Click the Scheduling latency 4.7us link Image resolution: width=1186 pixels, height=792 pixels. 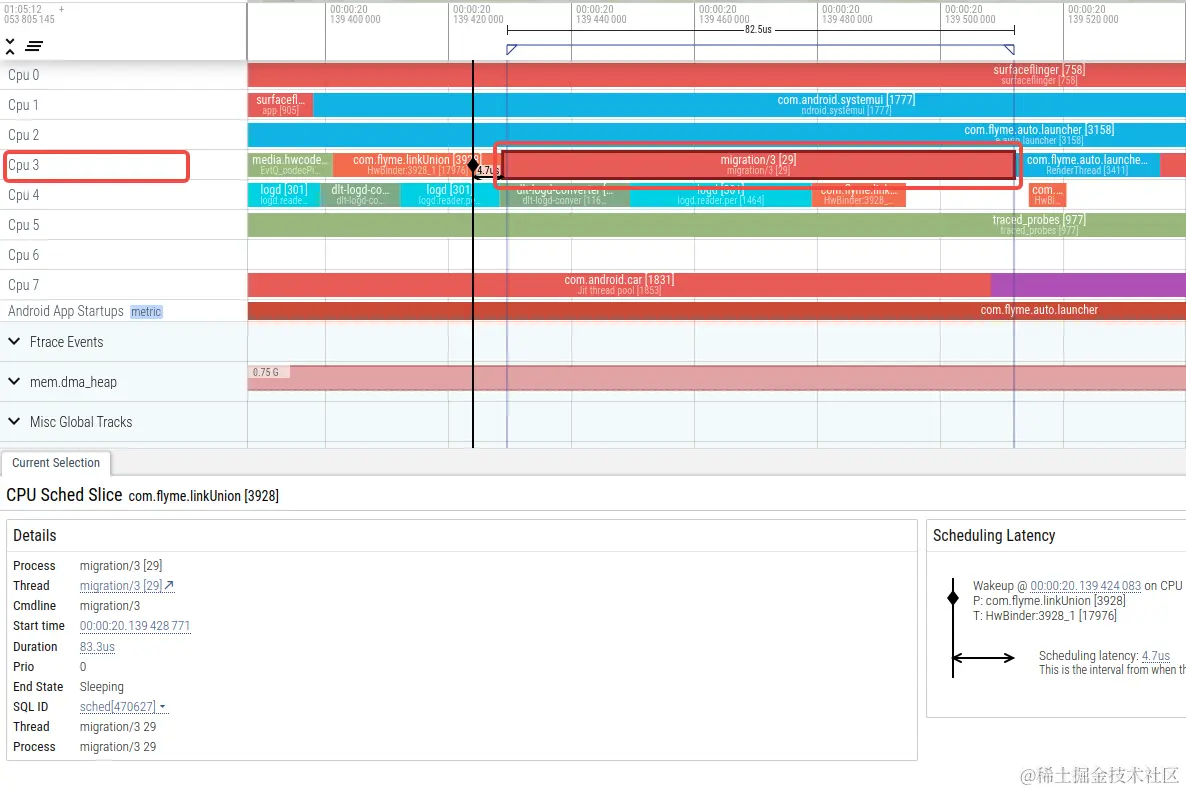tap(1156, 656)
